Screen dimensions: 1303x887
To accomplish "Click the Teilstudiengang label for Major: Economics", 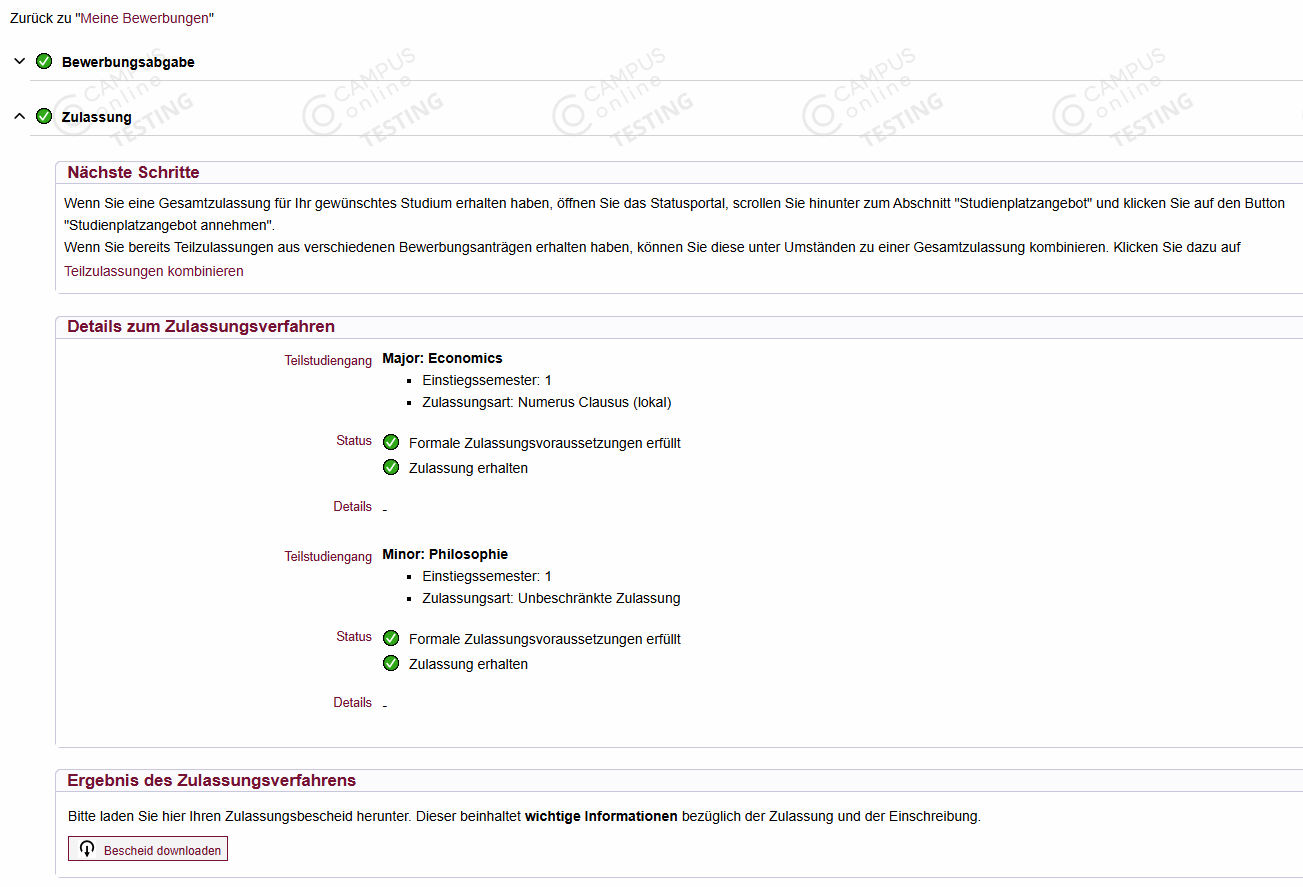I will 328,361.
